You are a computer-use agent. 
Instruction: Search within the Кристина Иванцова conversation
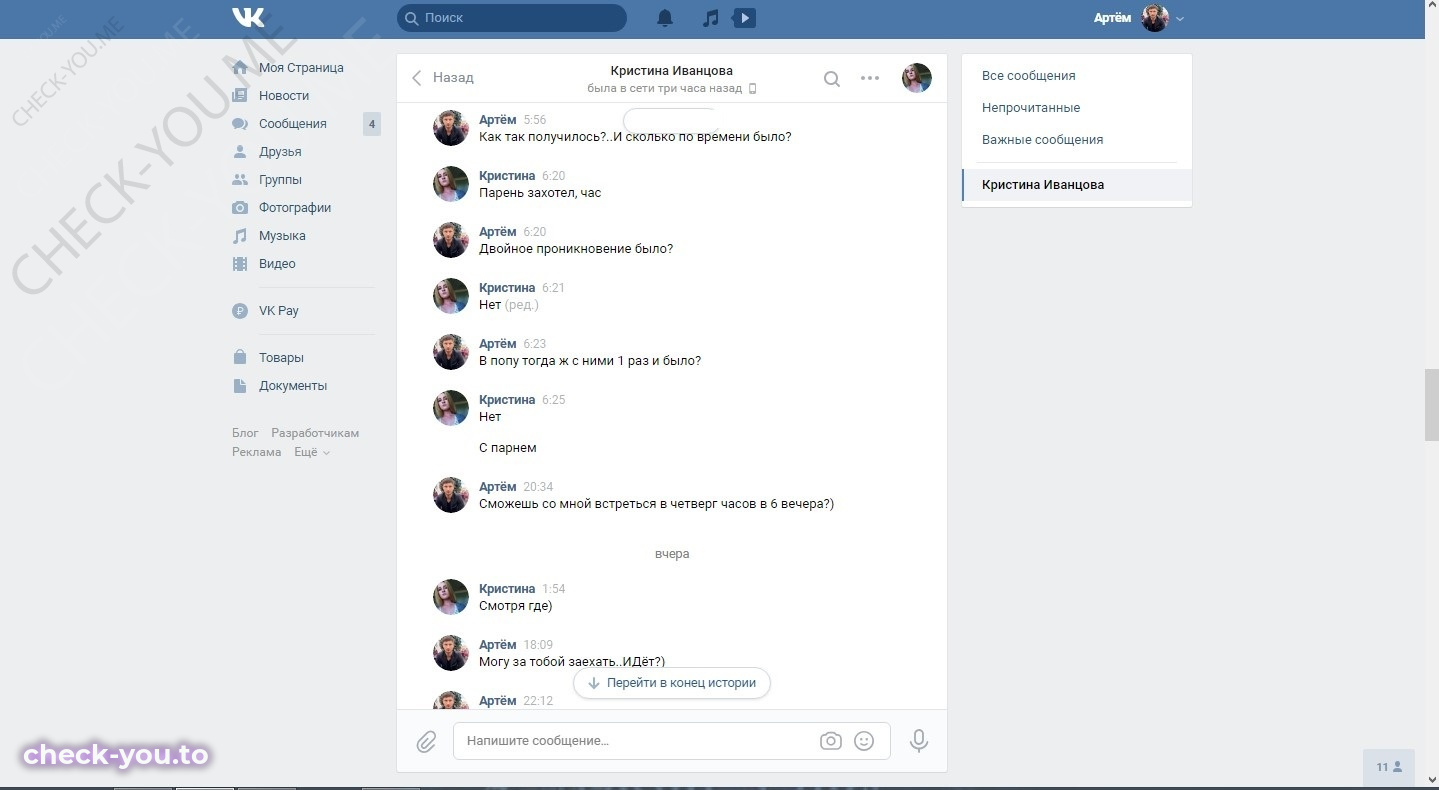click(x=831, y=79)
